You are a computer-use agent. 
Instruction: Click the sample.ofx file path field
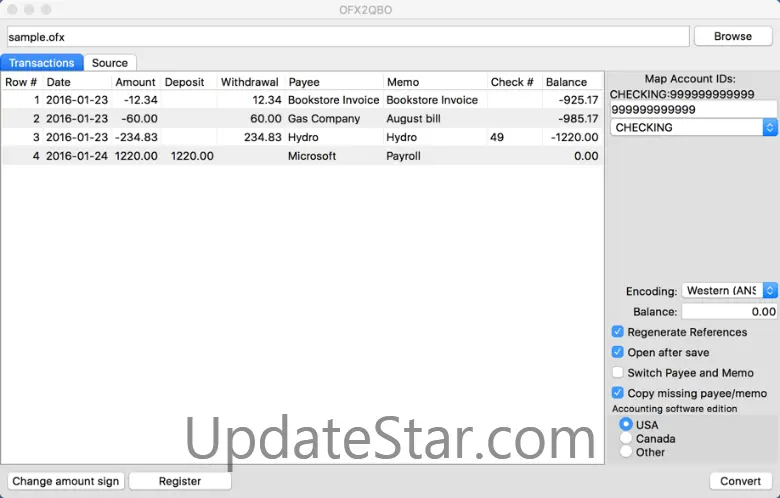pos(348,37)
